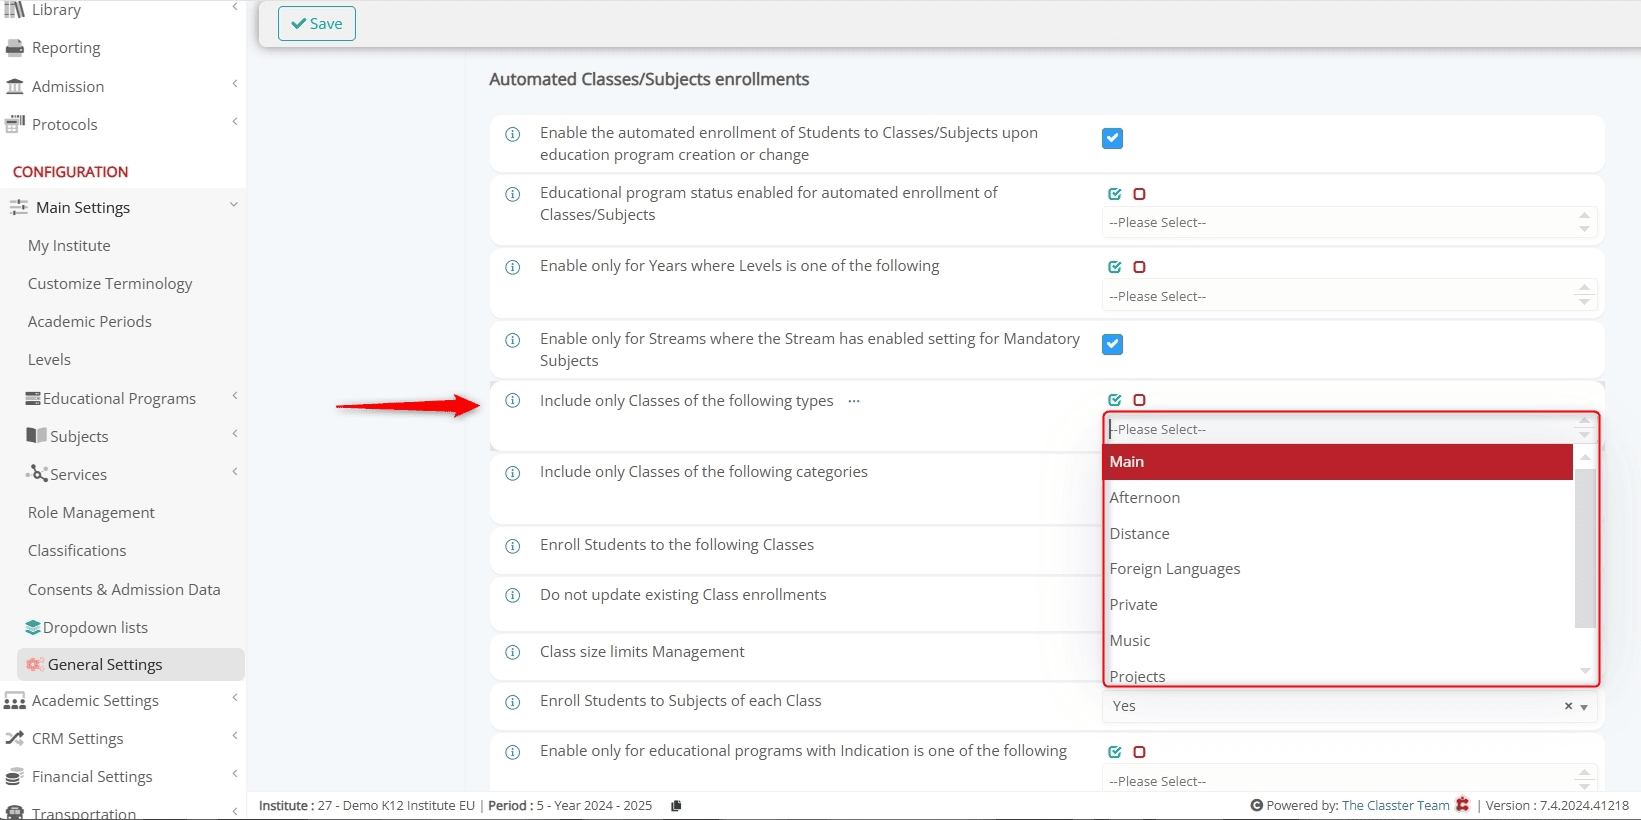Click deselect-all icon for Years where Levels row
This screenshot has height=820, width=1641.
click(x=1139, y=267)
